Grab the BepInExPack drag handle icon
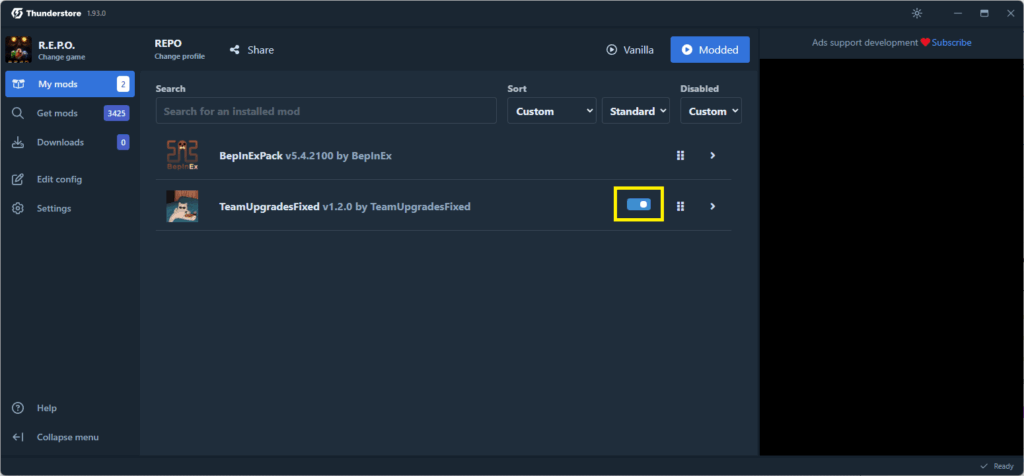The width and height of the screenshot is (1024, 476). tap(680, 155)
